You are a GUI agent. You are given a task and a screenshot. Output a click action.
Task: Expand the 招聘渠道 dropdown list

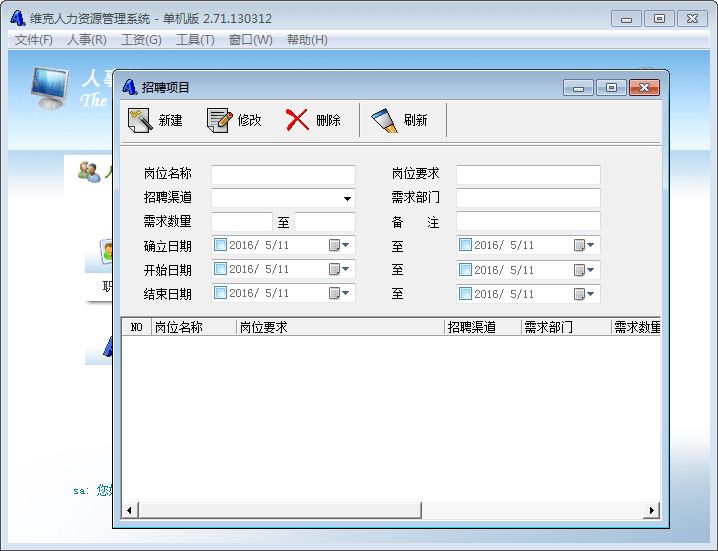[x=347, y=198]
